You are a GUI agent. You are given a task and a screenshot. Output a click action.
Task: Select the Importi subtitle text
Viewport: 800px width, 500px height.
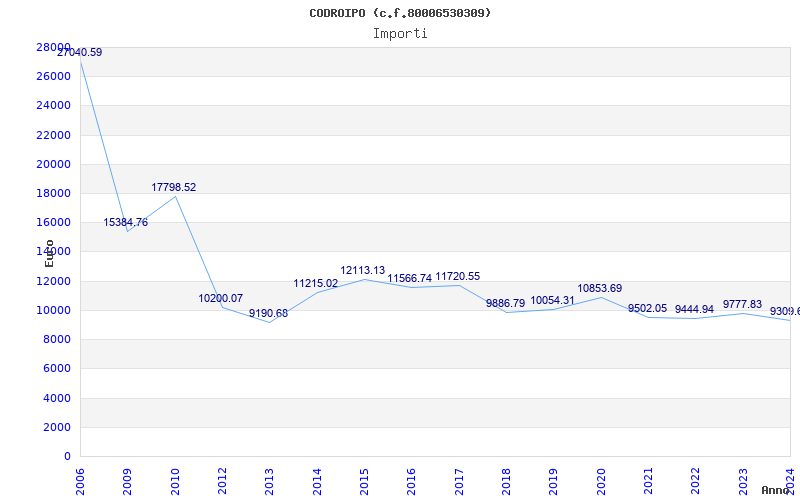pos(400,34)
